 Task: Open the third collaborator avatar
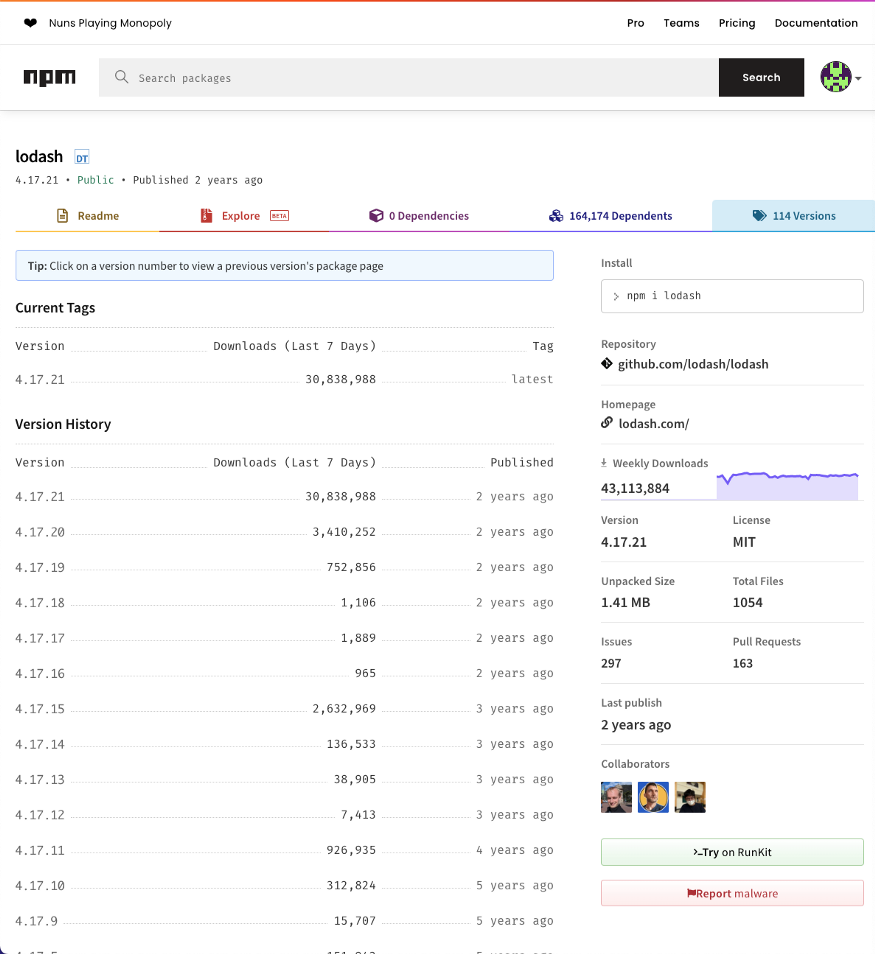690,797
